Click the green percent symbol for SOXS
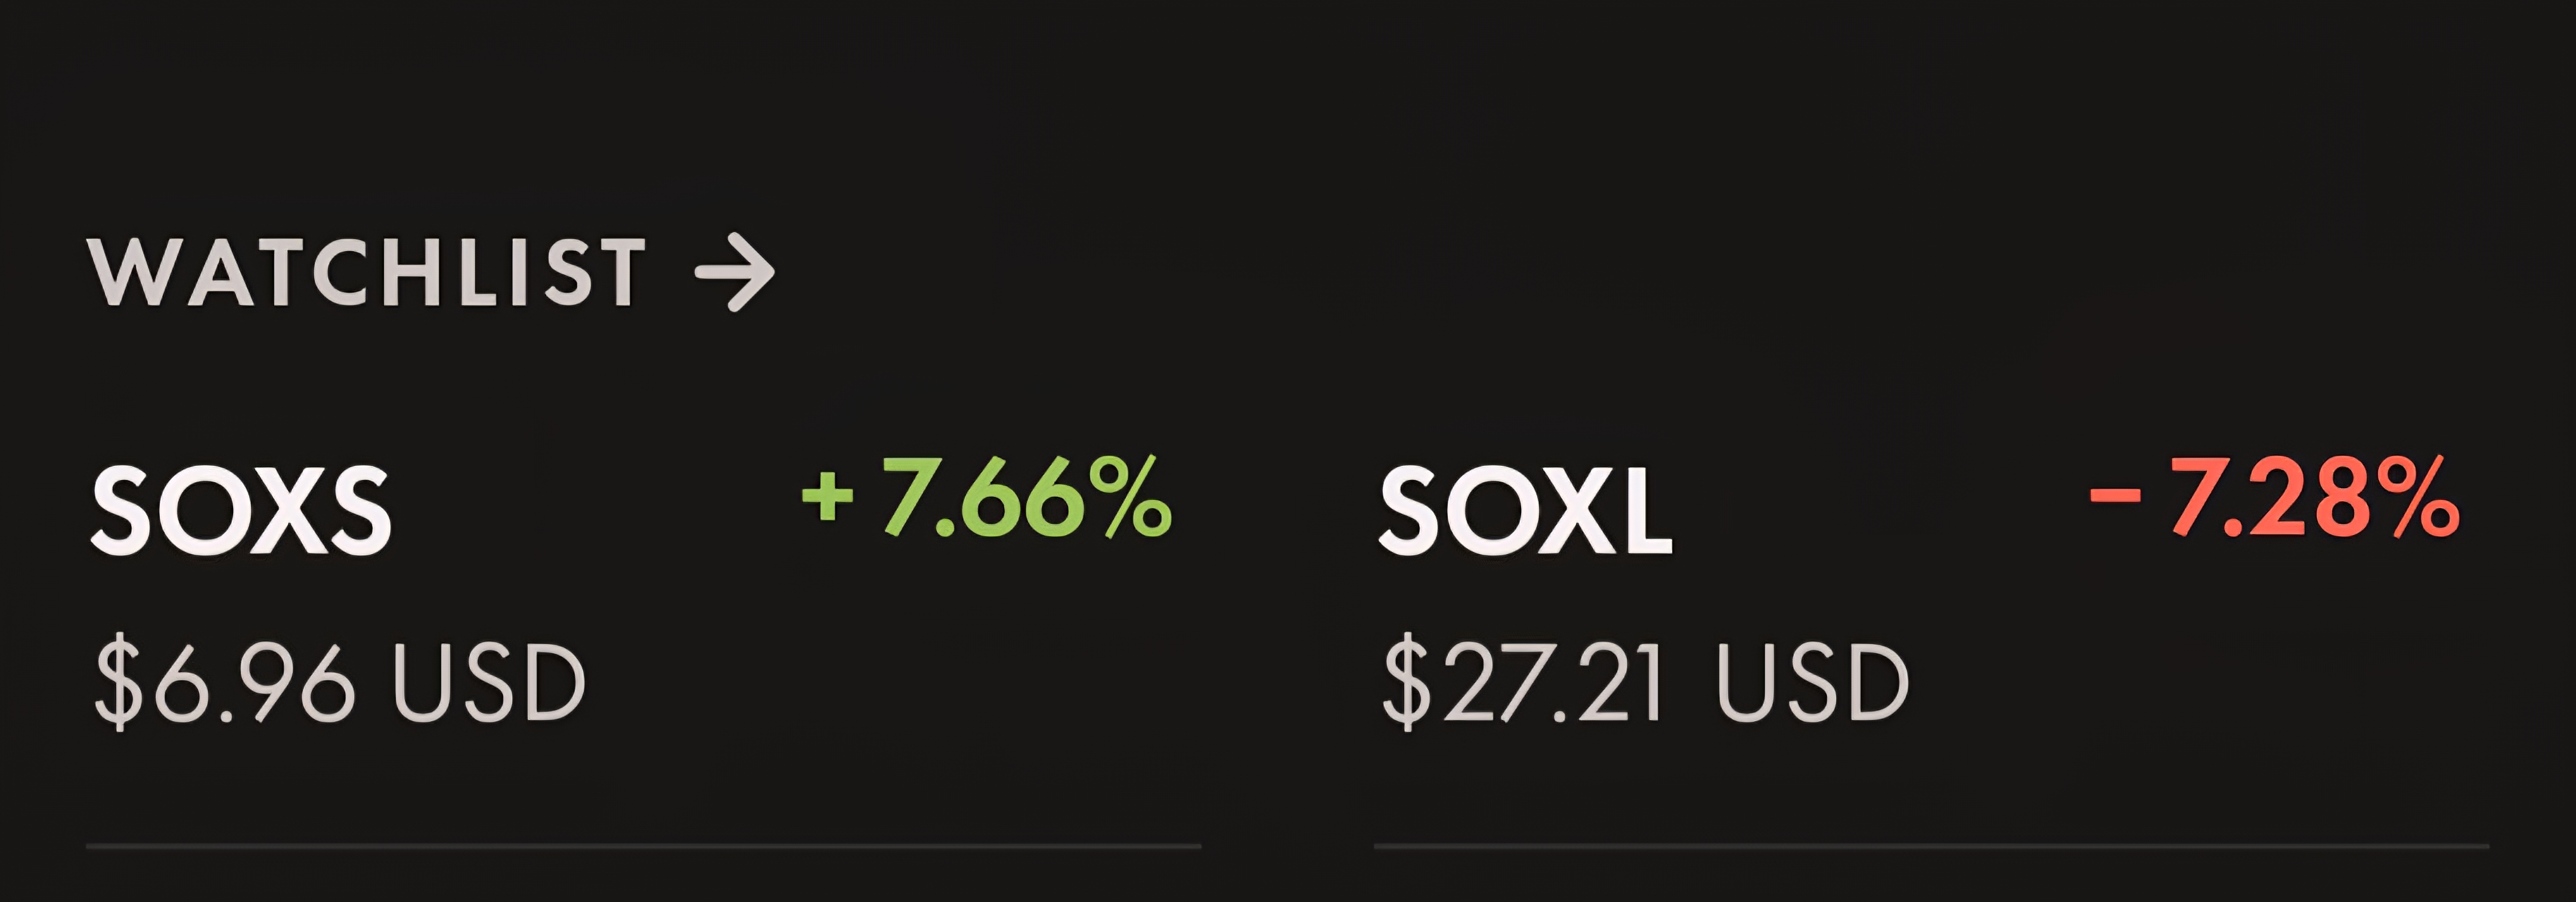 [x=1131, y=497]
